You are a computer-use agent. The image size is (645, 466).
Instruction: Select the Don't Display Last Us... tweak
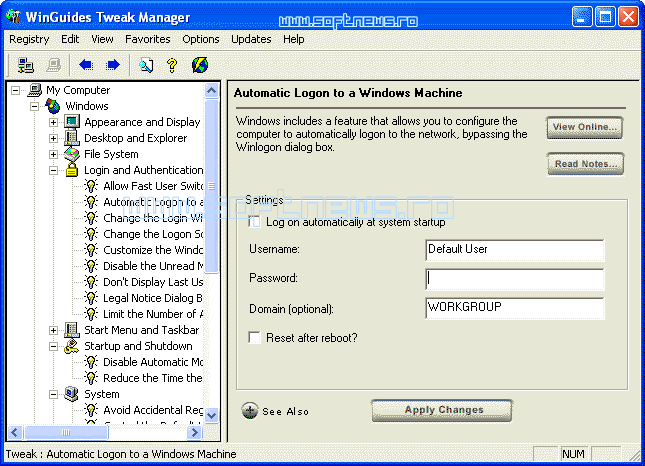[x=153, y=282]
